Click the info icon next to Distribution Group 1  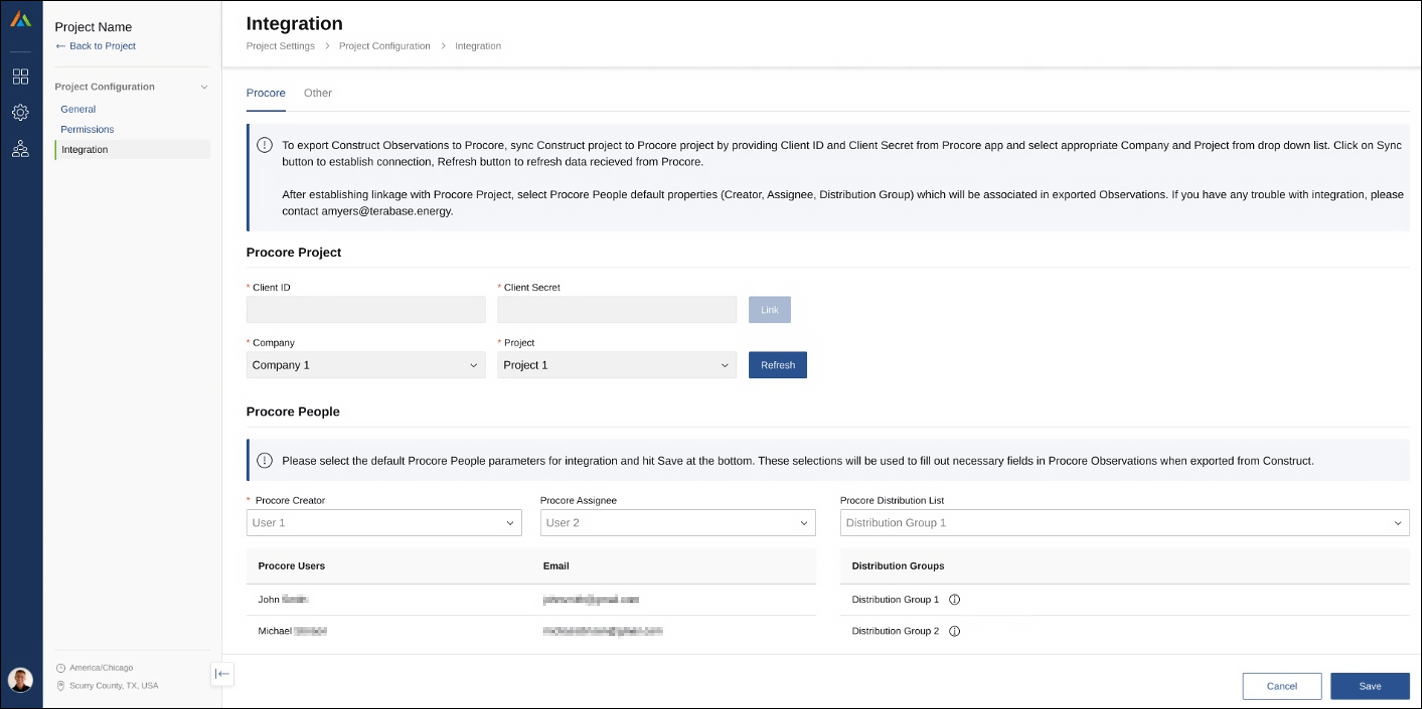coord(954,600)
